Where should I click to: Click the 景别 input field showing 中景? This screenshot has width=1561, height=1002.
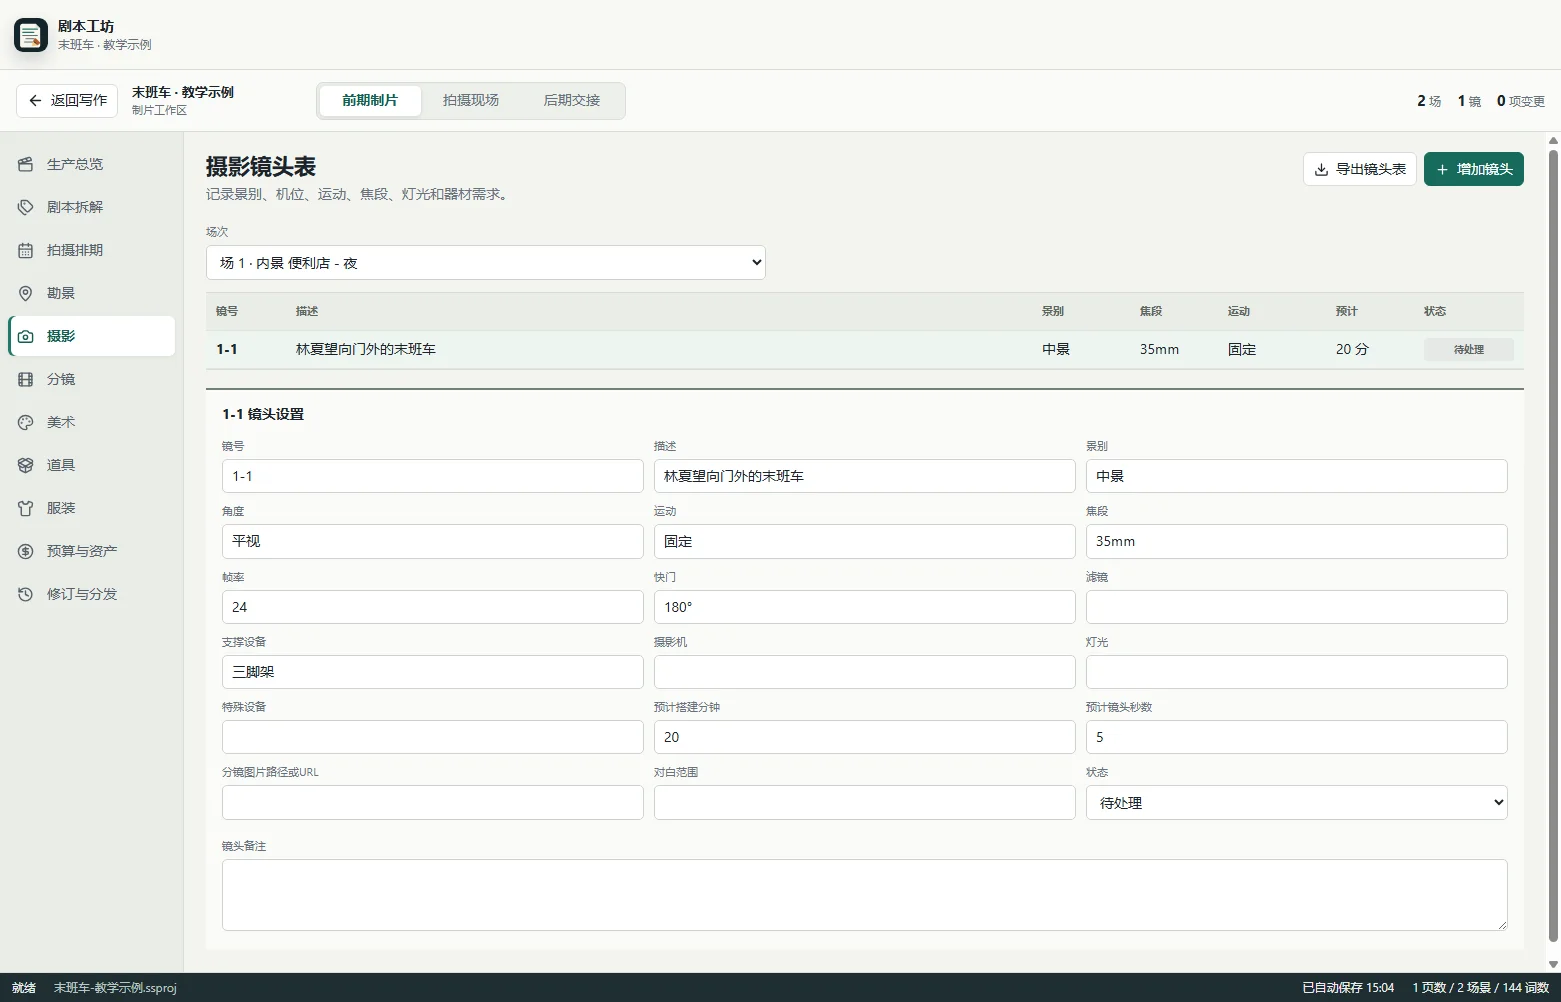point(1297,476)
